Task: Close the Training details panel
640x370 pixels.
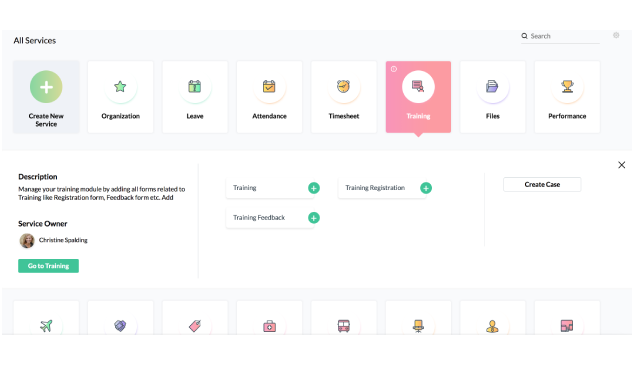Action: pos(622,165)
